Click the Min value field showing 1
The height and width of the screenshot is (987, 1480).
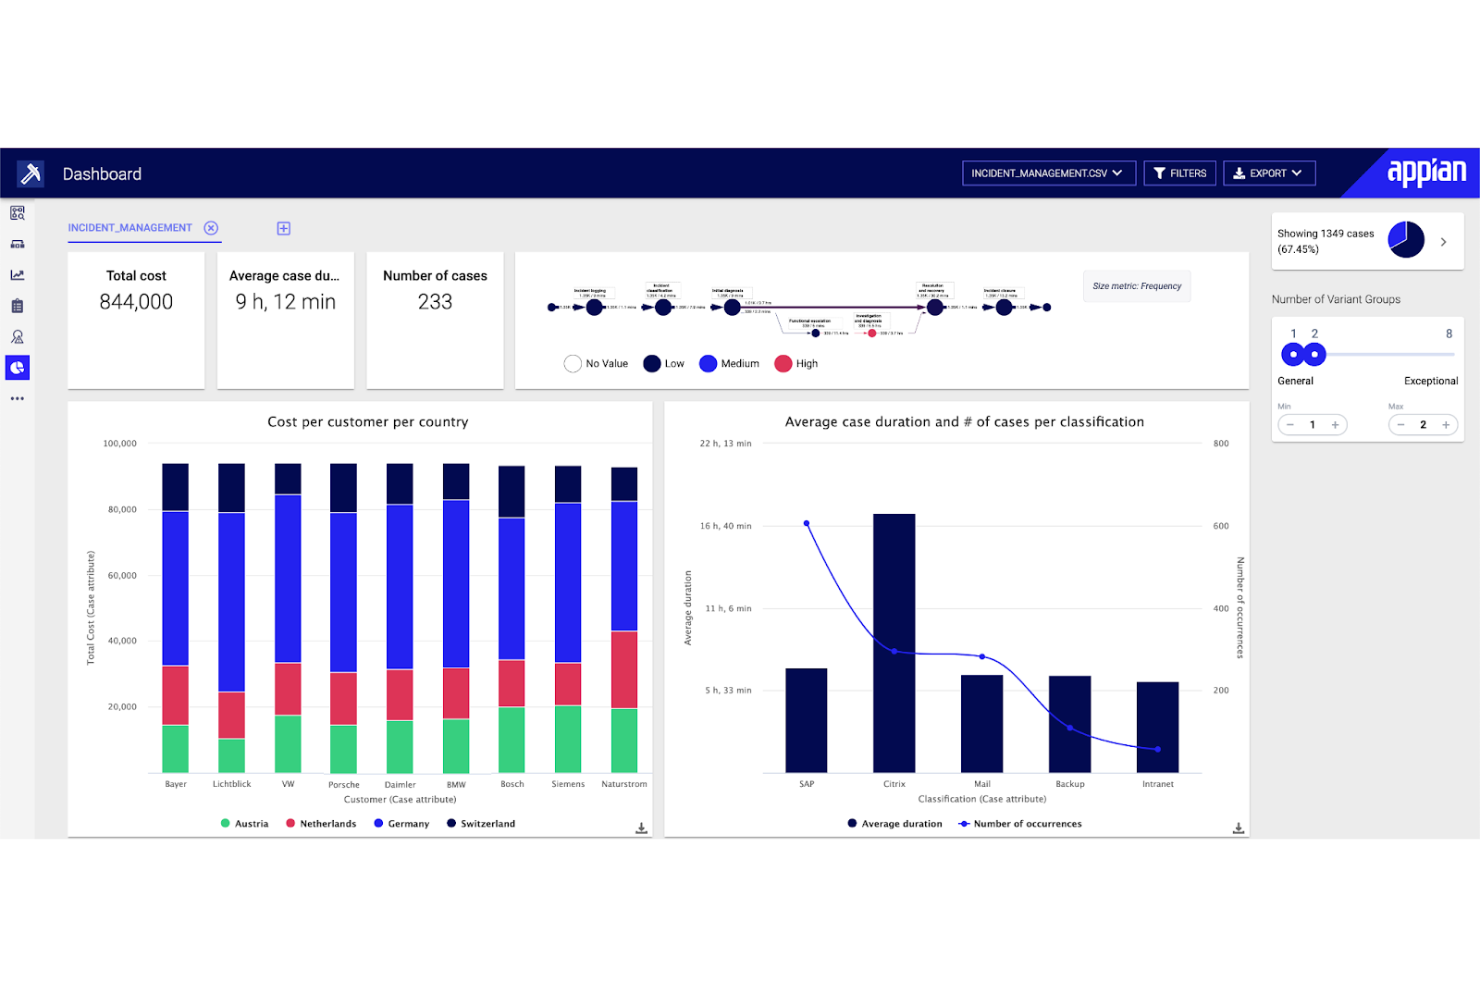click(x=1313, y=425)
